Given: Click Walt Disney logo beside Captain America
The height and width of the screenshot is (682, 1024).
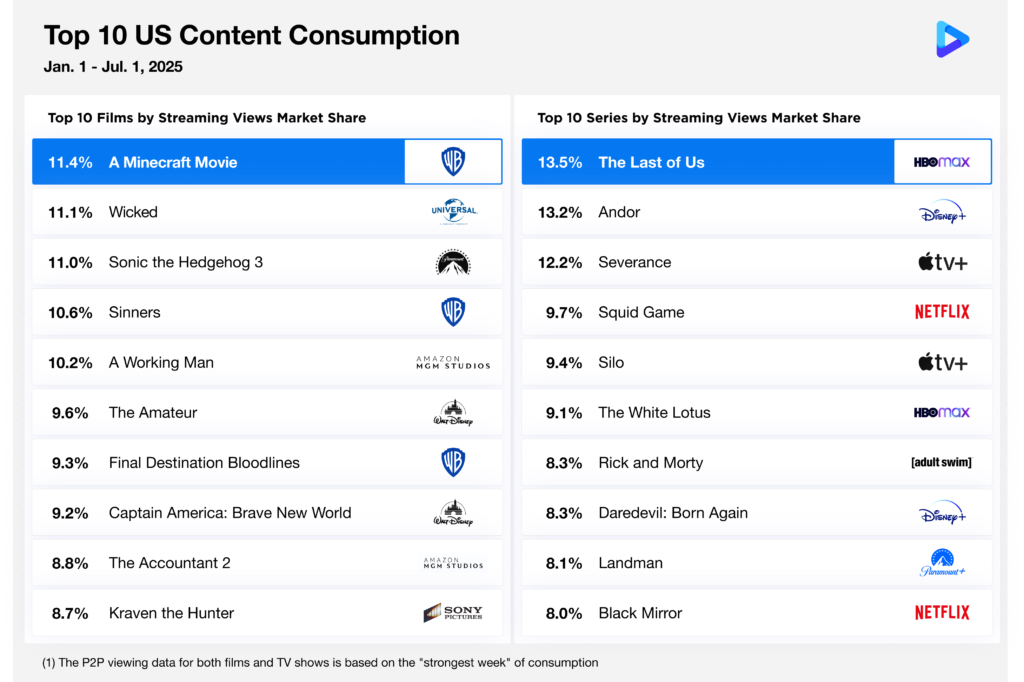Looking at the screenshot, I should tap(453, 513).
